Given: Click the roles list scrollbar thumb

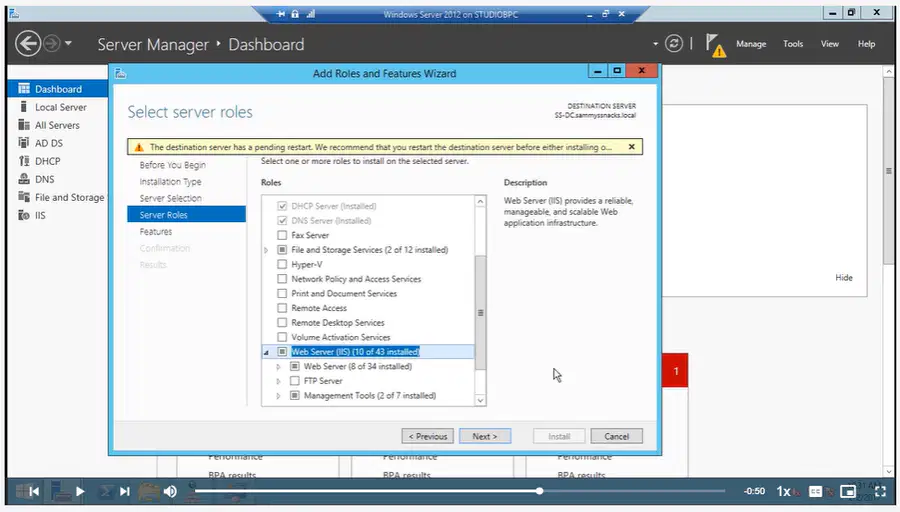Looking at the screenshot, I should pyautogui.click(x=480, y=313).
